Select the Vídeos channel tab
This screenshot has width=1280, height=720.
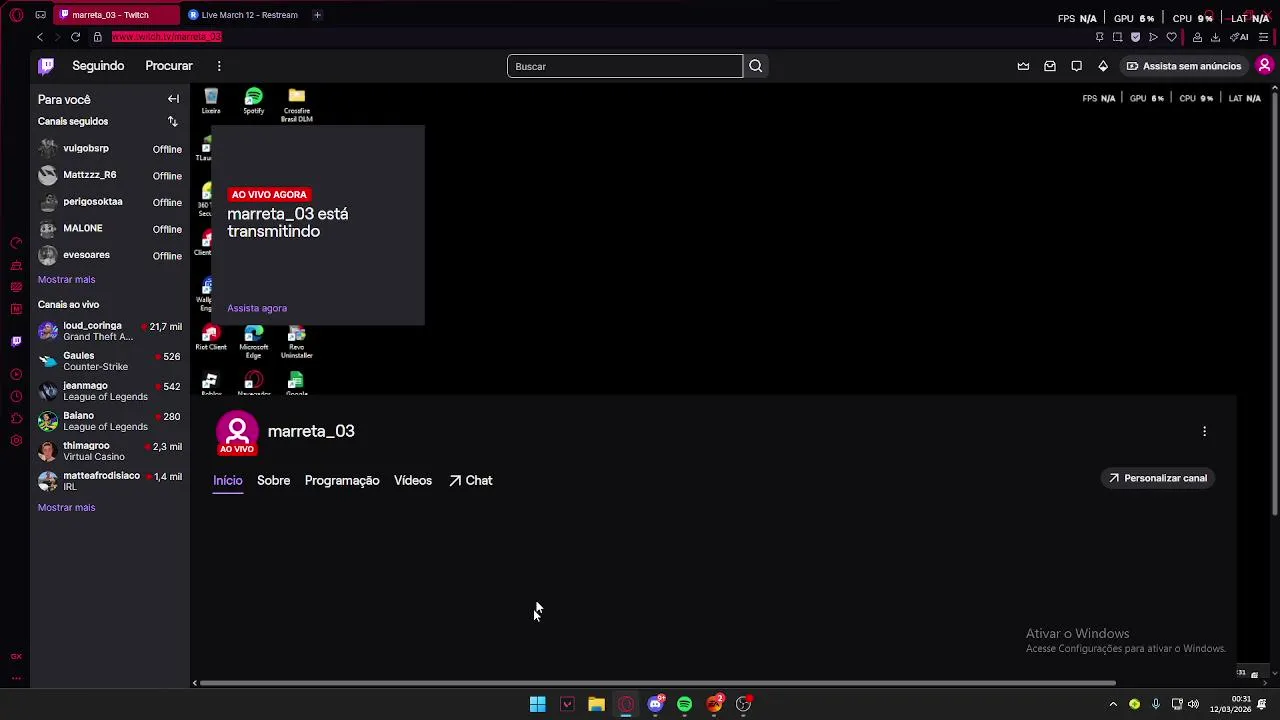click(413, 481)
